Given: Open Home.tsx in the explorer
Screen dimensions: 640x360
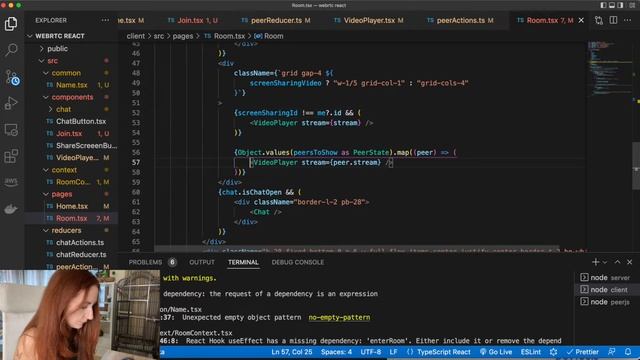Looking at the screenshot, I should tap(71, 206).
